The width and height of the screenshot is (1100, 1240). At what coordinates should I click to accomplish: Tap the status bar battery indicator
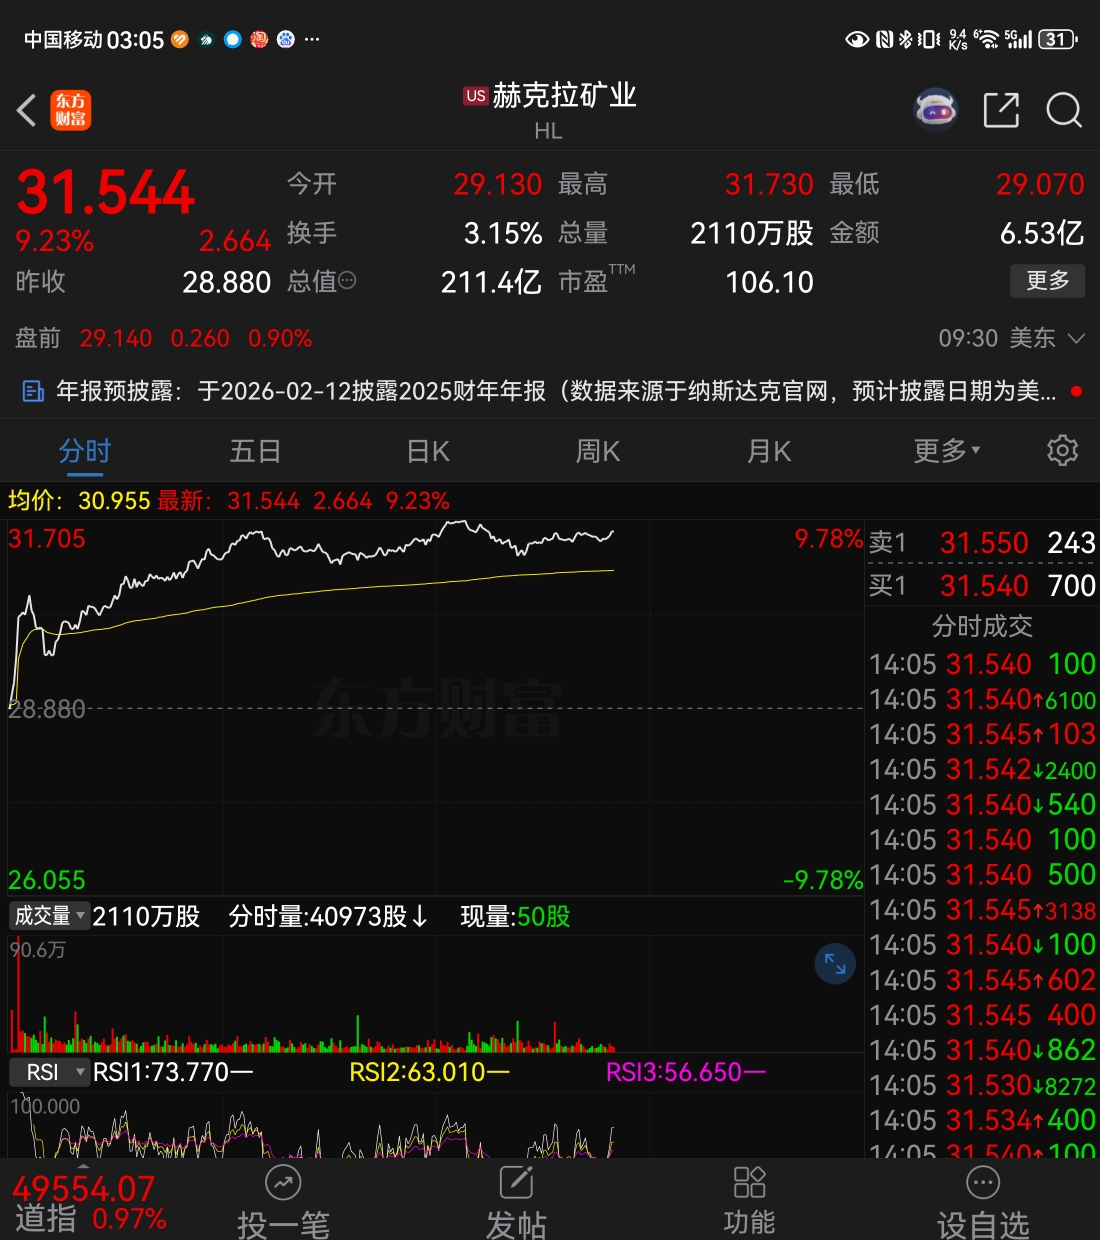coord(1058,39)
